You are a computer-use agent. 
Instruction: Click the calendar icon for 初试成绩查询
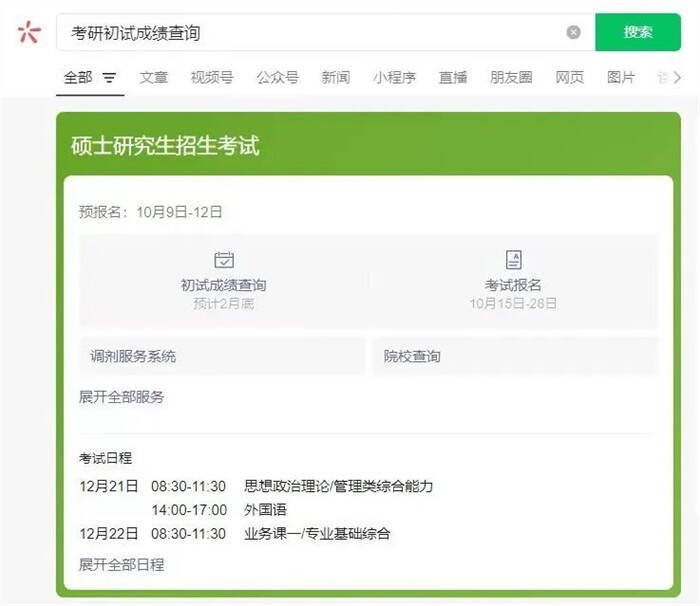(224, 260)
